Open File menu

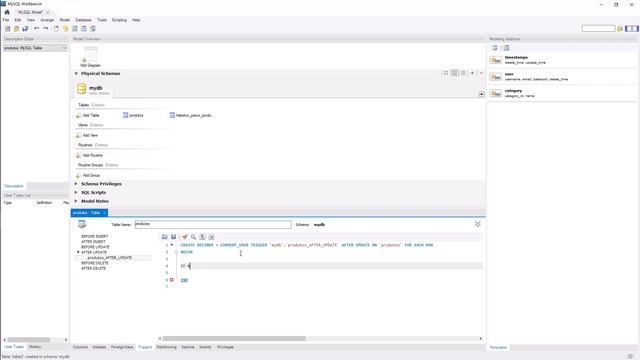tap(6, 20)
